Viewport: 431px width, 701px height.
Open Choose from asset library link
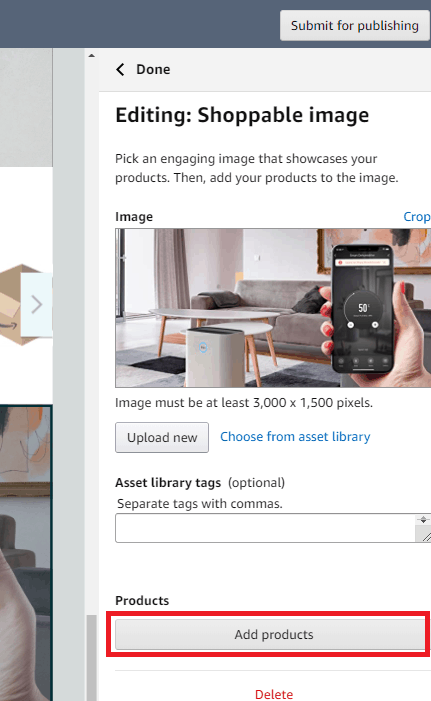point(295,436)
